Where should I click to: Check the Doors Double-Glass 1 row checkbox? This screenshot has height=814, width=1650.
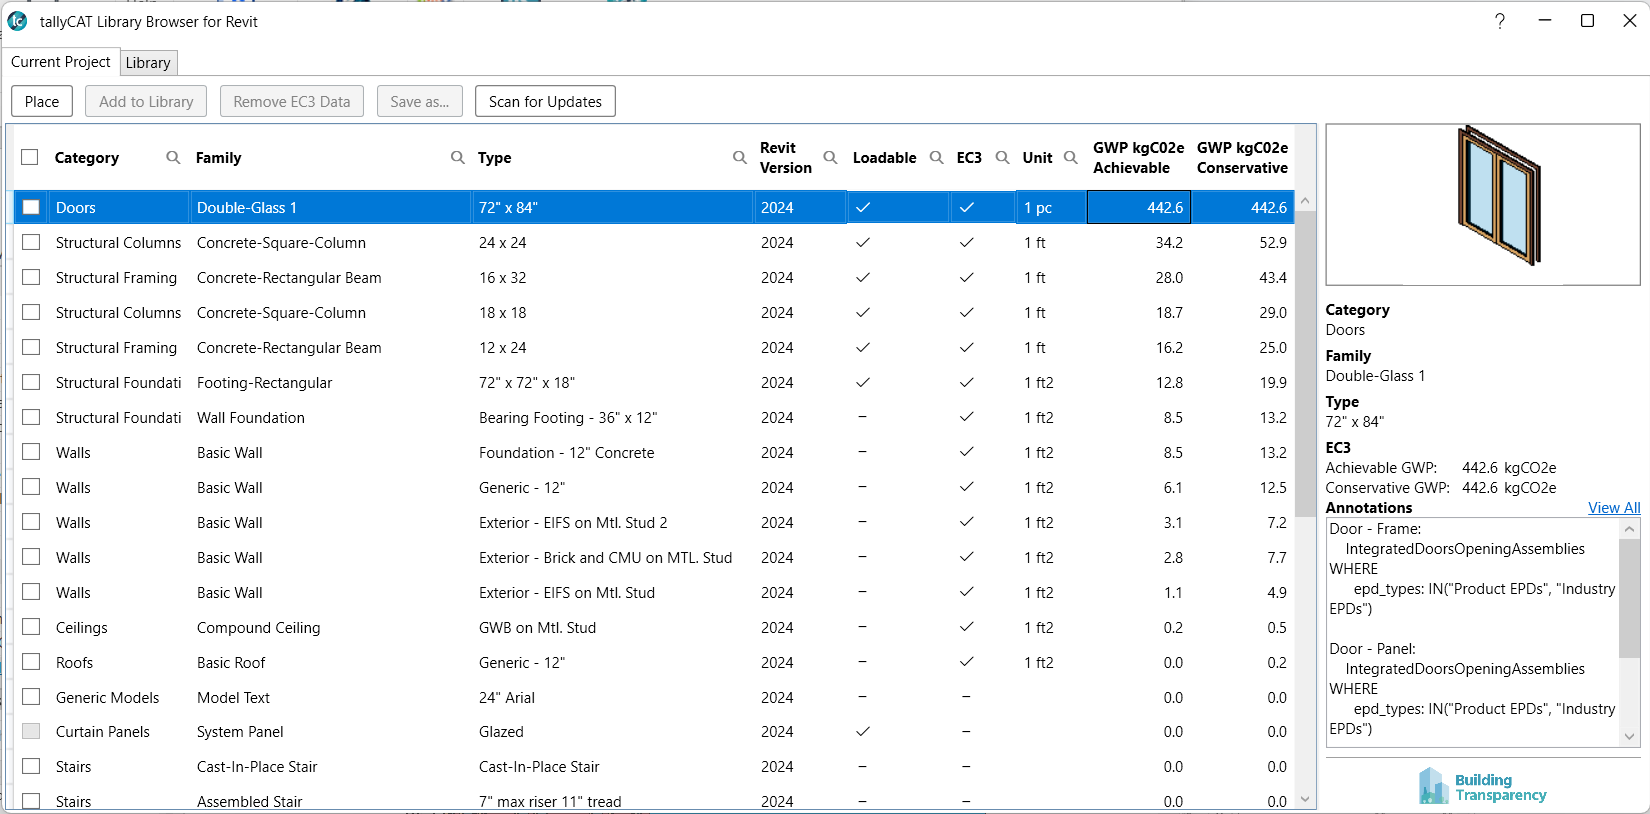click(x=31, y=207)
